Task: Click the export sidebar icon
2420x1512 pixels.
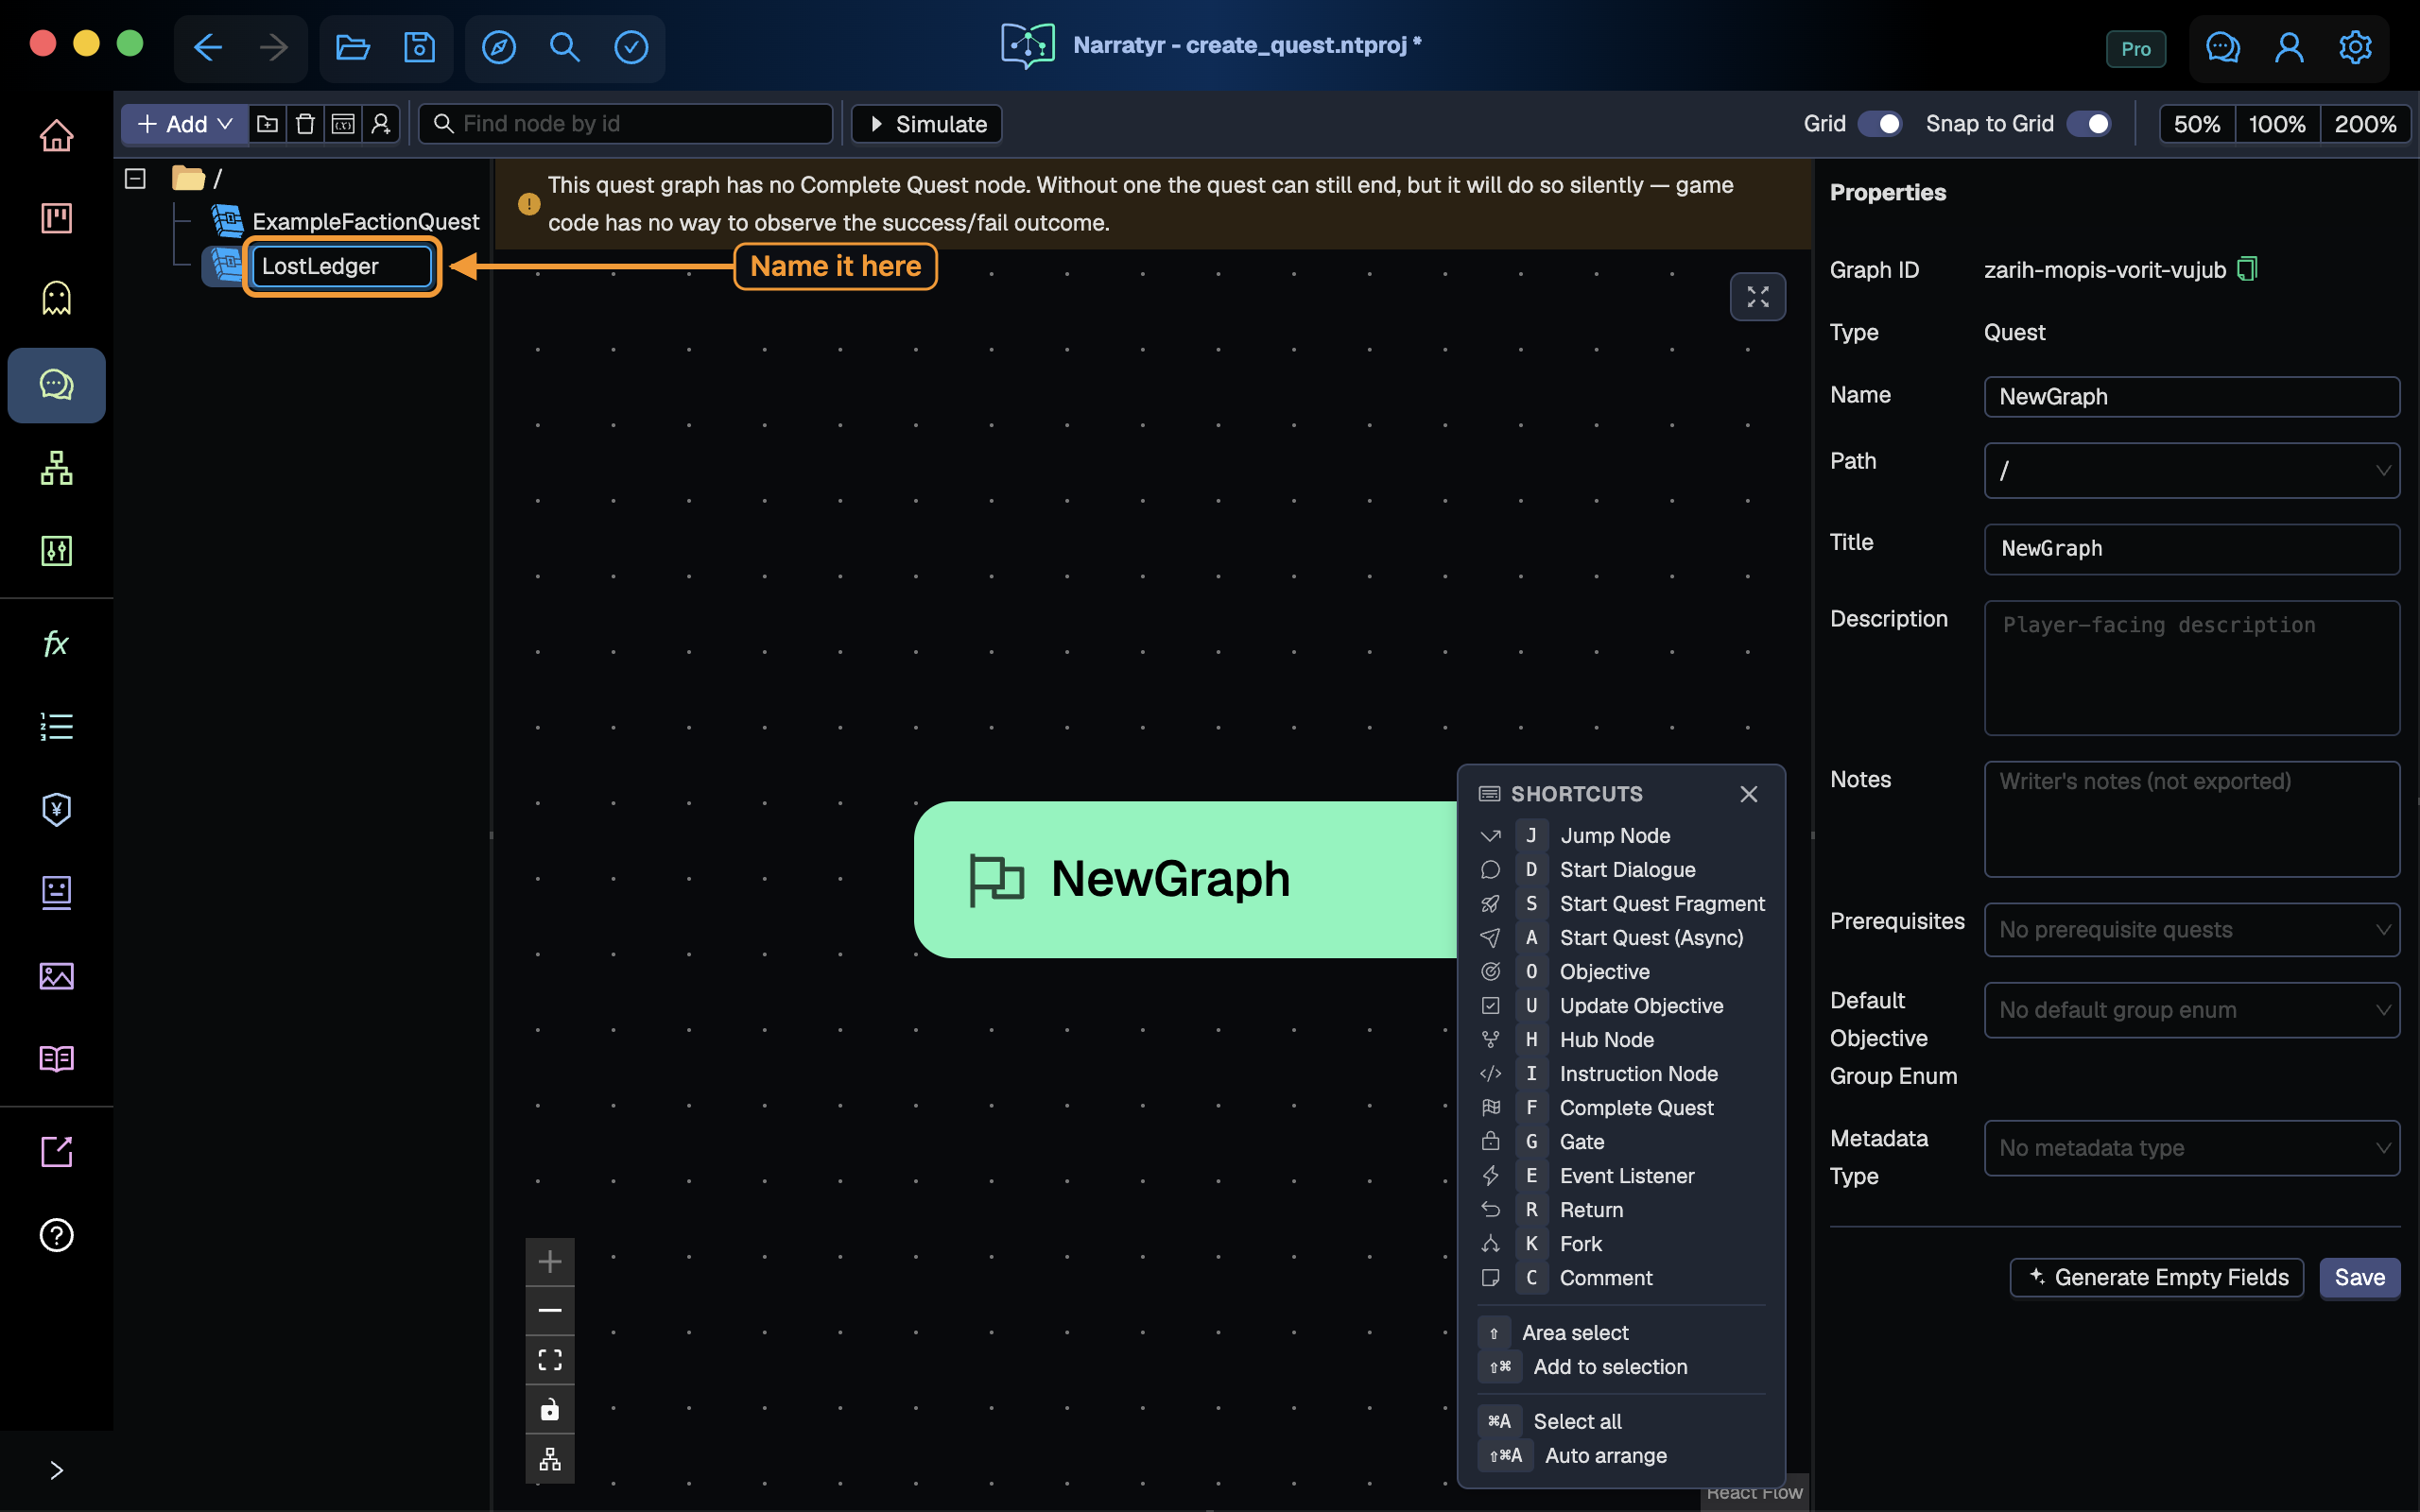Action: pyautogui.click(x=56, y=1152)
